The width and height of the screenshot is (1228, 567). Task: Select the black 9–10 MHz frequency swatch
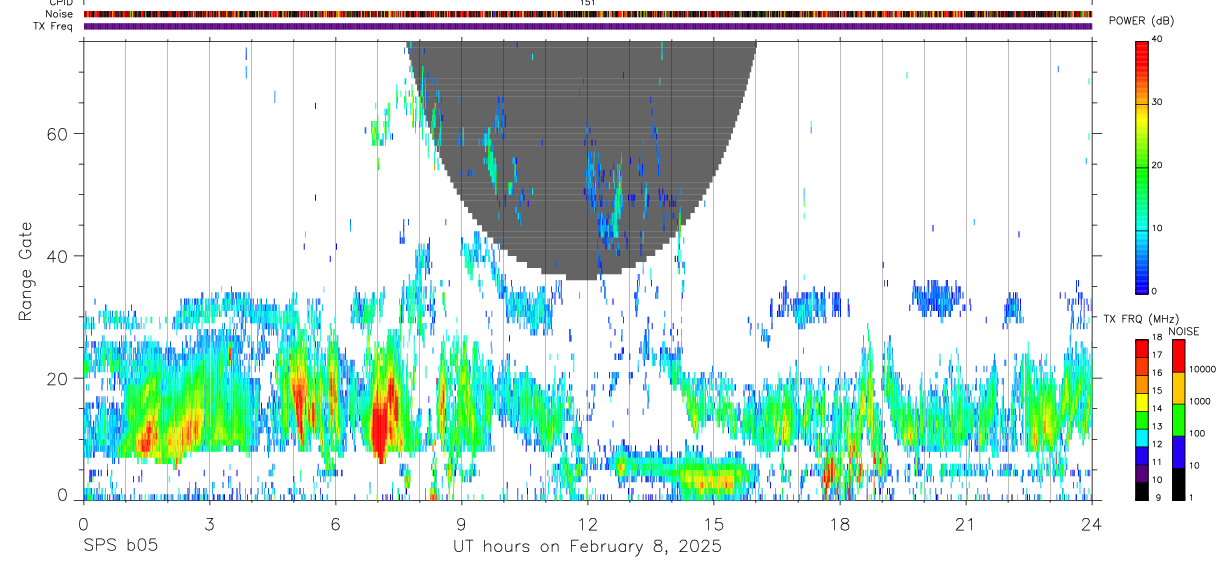[x=1142, y=490]
